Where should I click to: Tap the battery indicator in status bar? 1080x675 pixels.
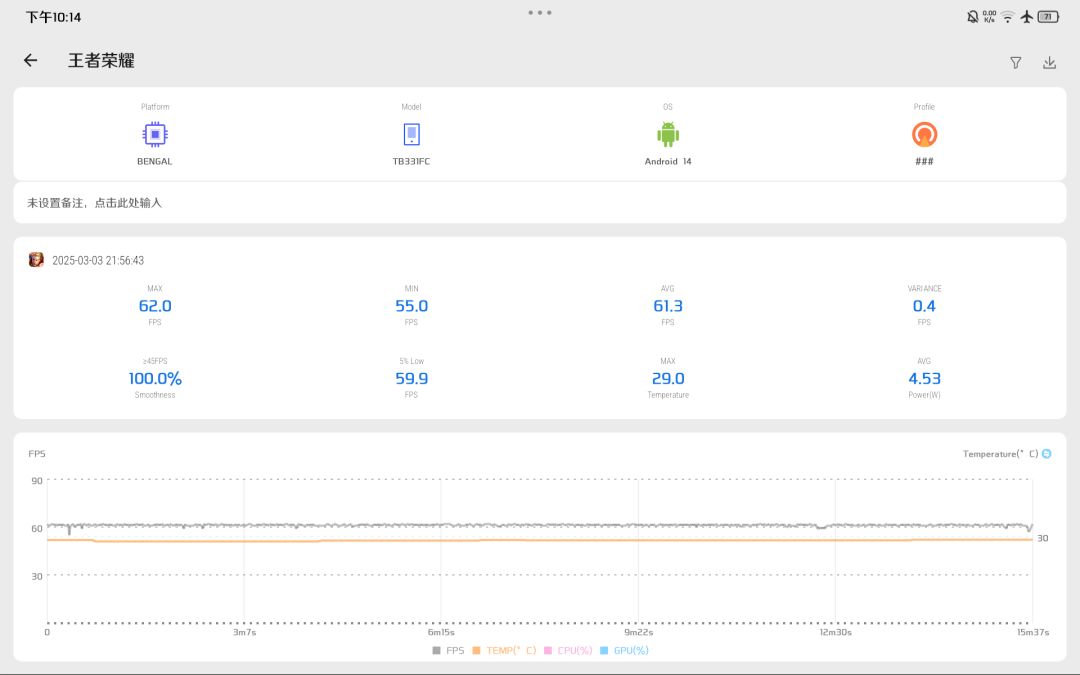(1048, 17)
